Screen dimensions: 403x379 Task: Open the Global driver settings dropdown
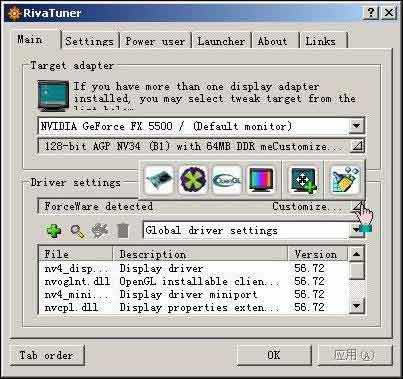point(357,230)
